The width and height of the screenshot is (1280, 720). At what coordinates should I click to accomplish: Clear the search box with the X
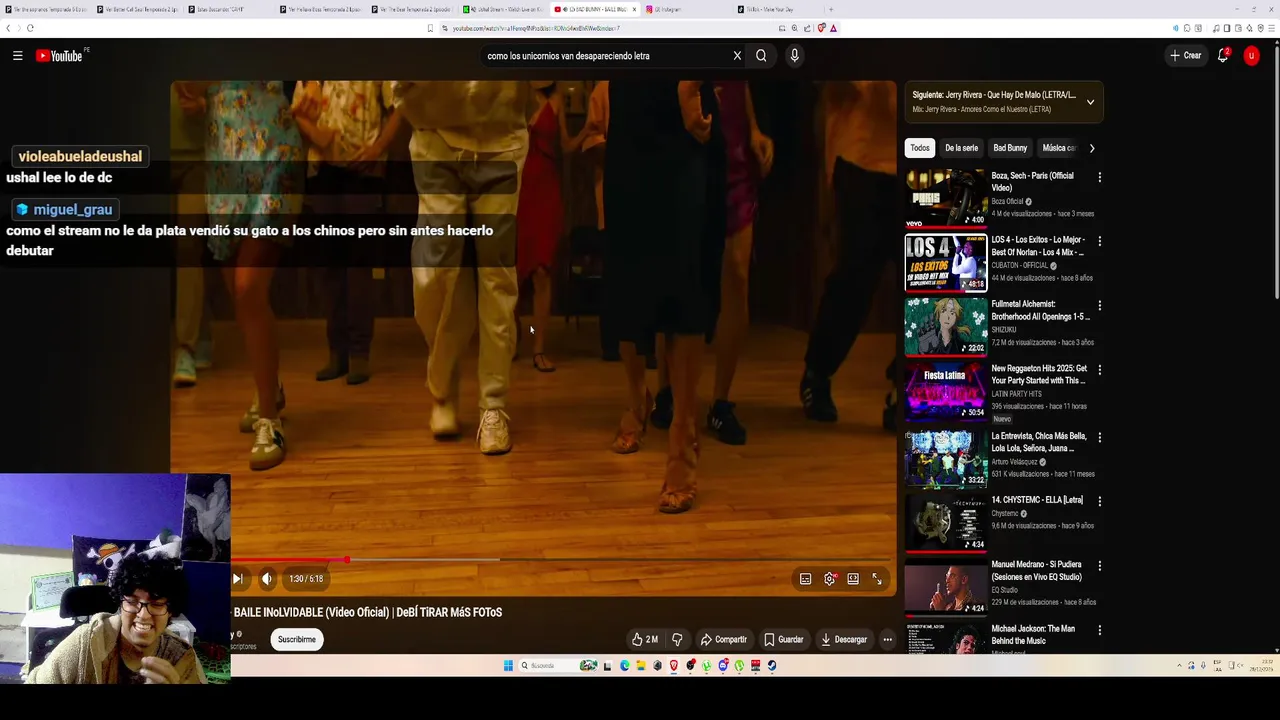click(737, 56)
